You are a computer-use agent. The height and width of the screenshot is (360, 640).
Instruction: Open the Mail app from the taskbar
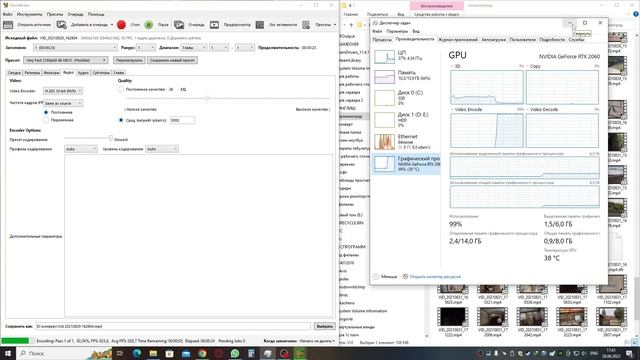tap(186, 353)
